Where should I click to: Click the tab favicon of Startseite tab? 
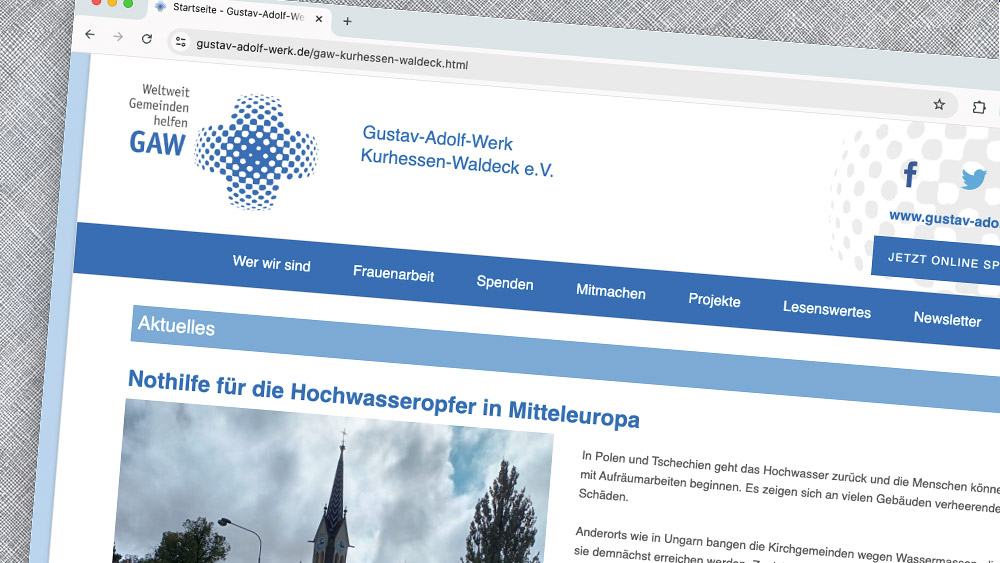point(161,6)
